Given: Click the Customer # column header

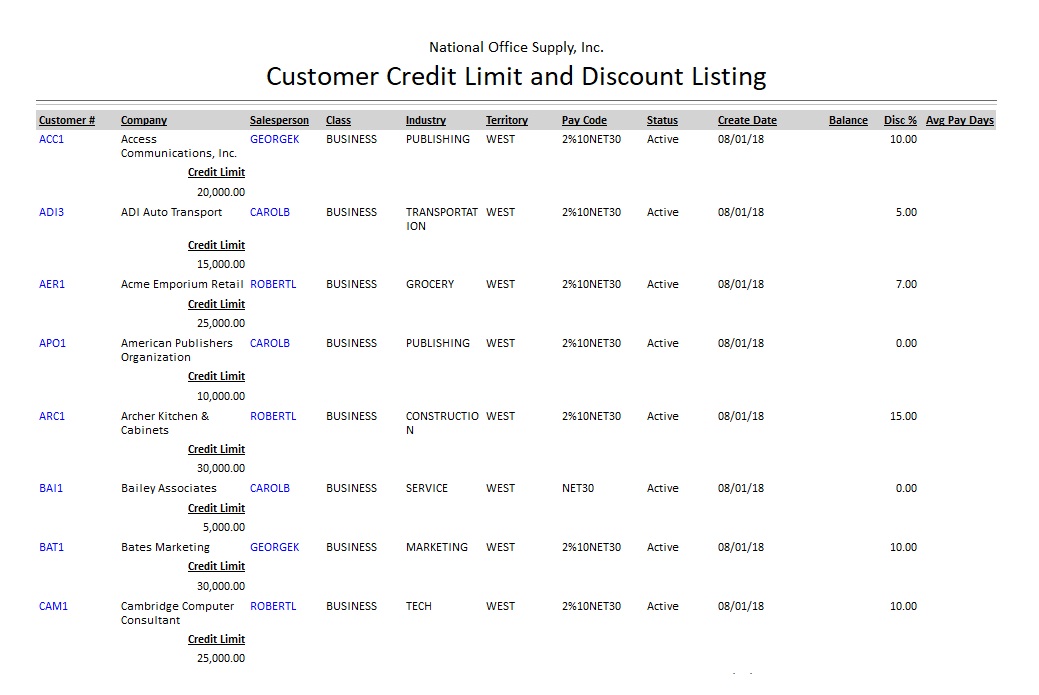Looking at the screenshot, I should [x=67, y=121].
